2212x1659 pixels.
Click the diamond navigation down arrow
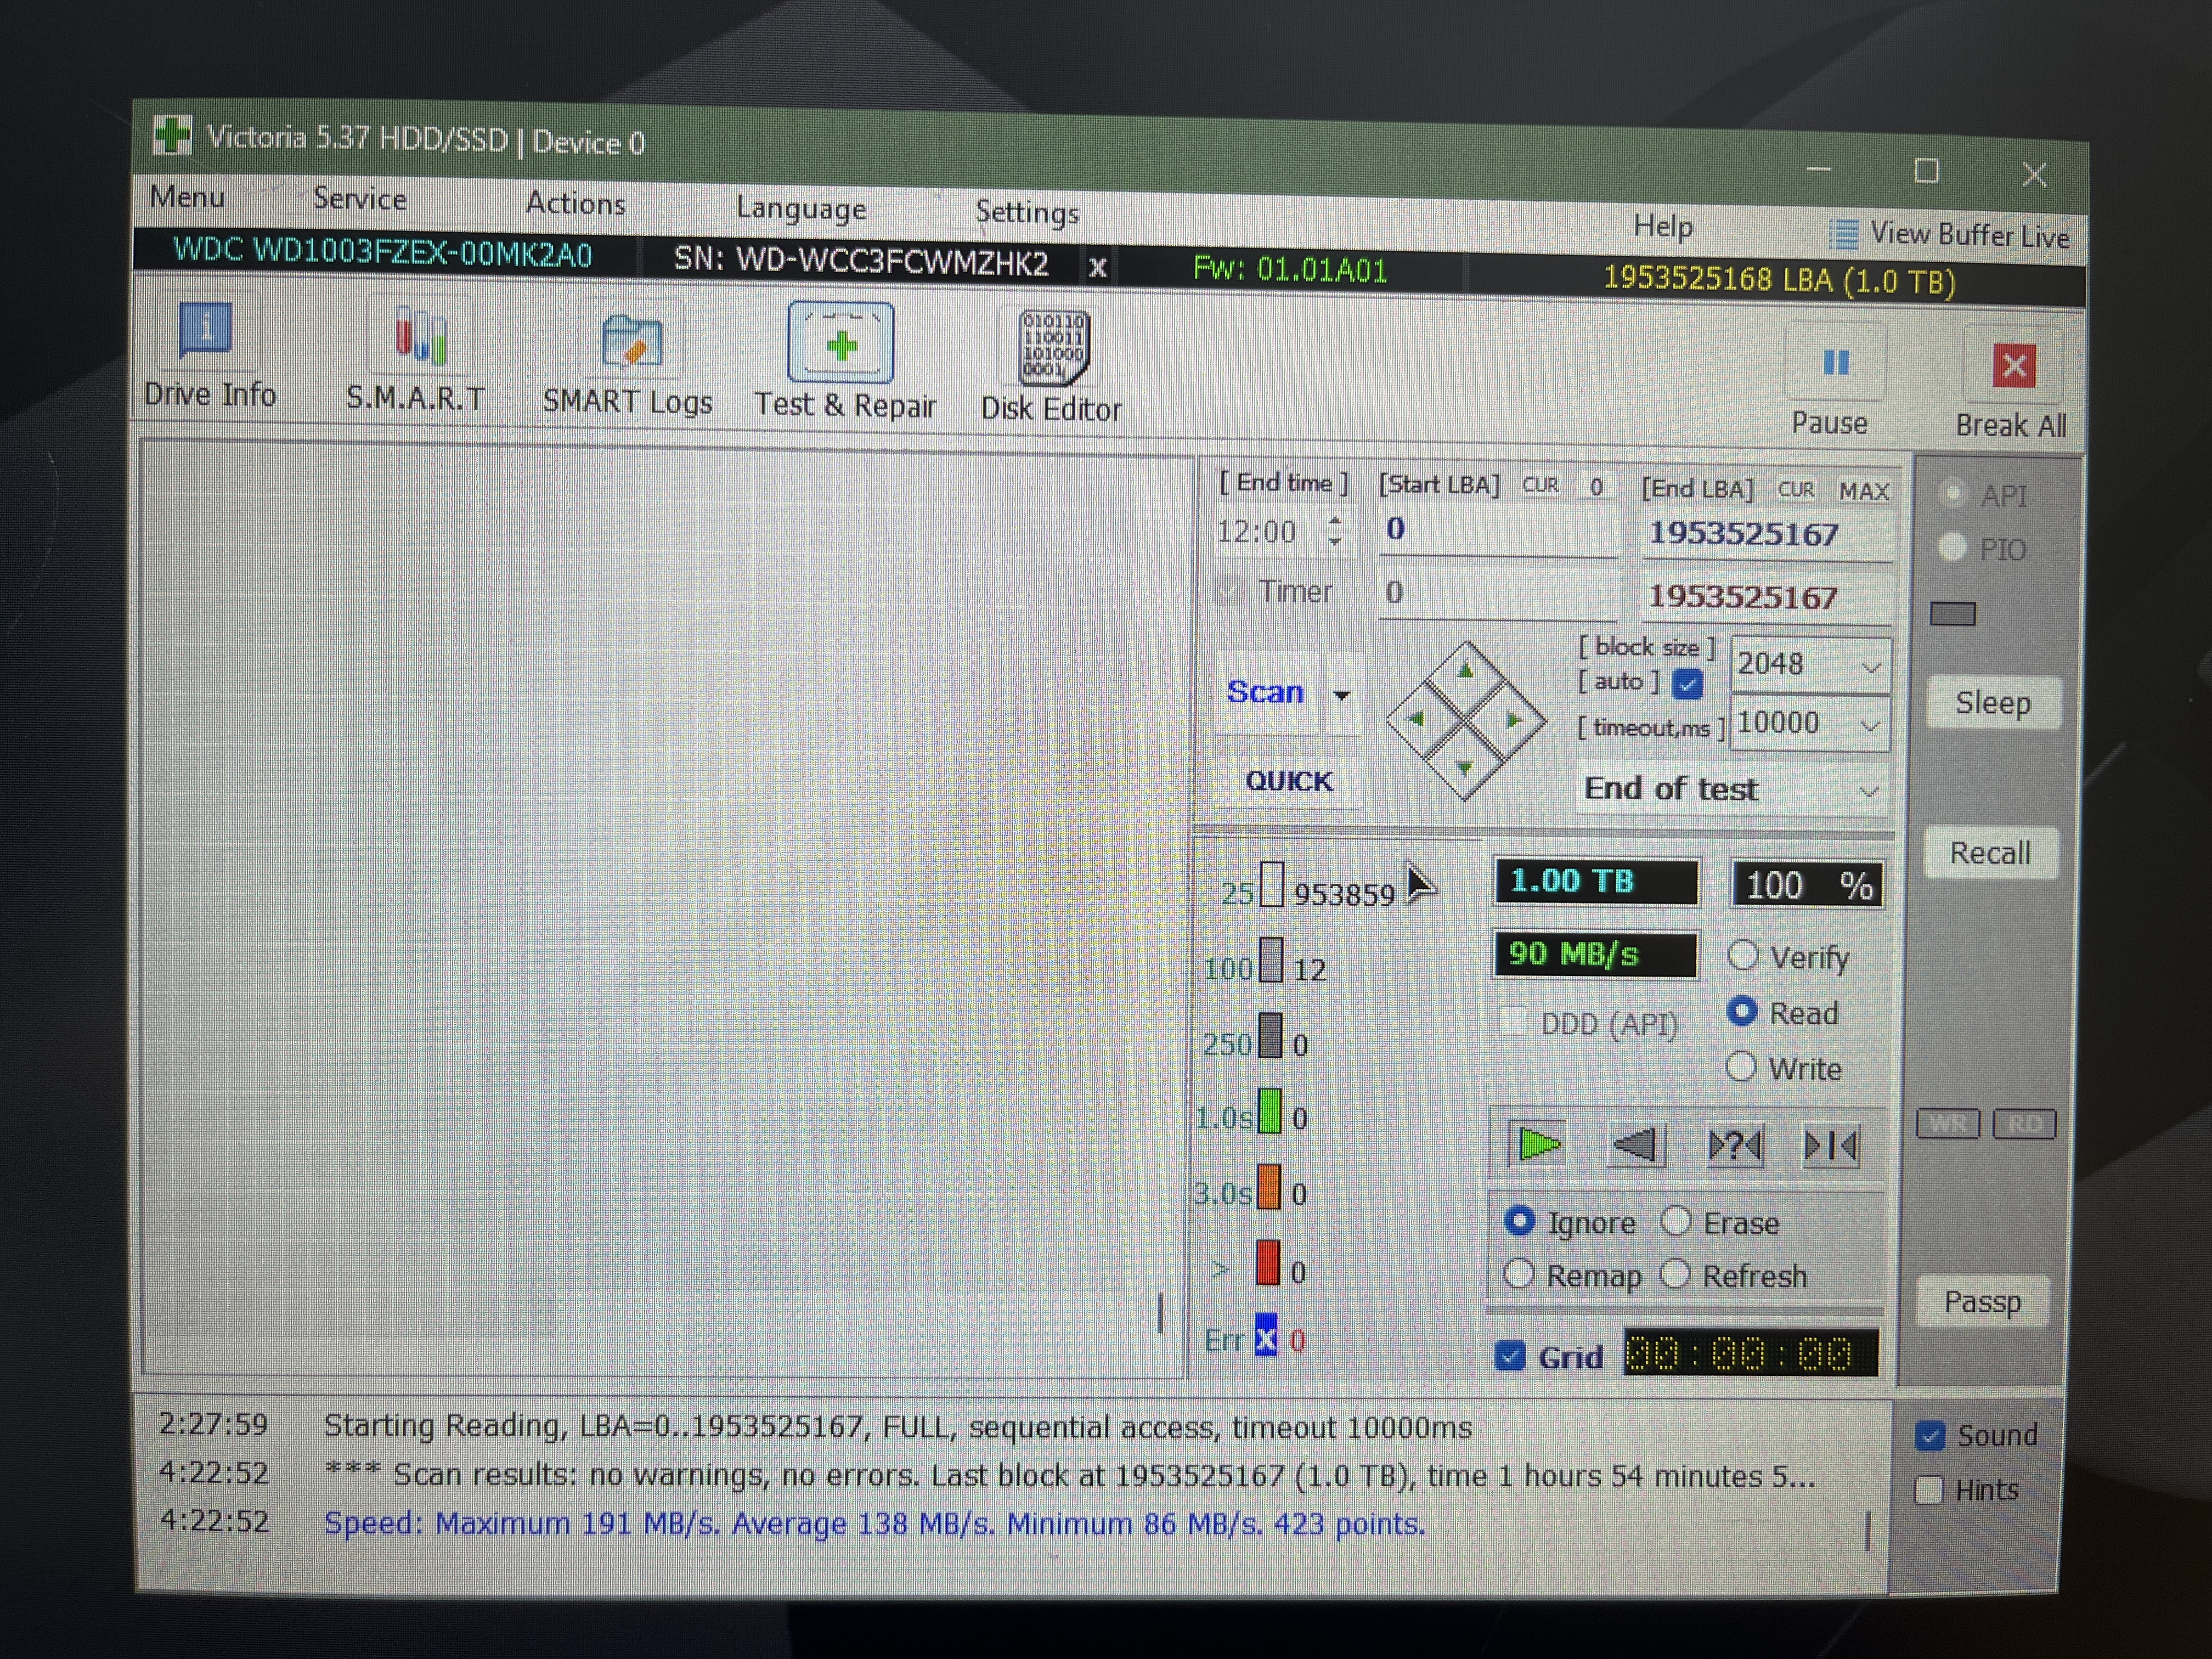(x=1464, y=768)
